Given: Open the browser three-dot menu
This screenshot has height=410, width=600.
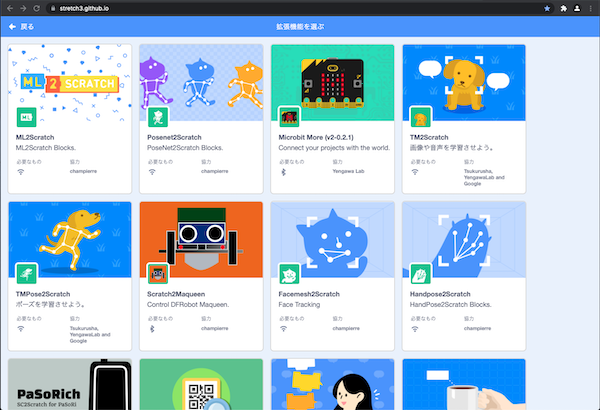Looking at the screenshot, I should 590,8.
